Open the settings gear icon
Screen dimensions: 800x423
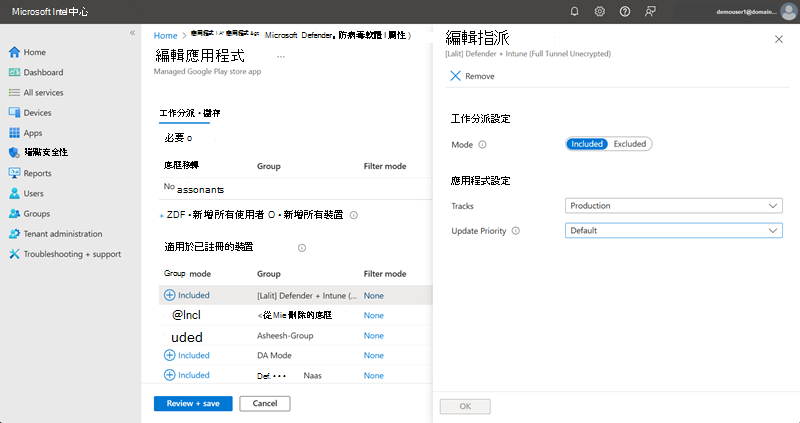[x=599, y=11]
